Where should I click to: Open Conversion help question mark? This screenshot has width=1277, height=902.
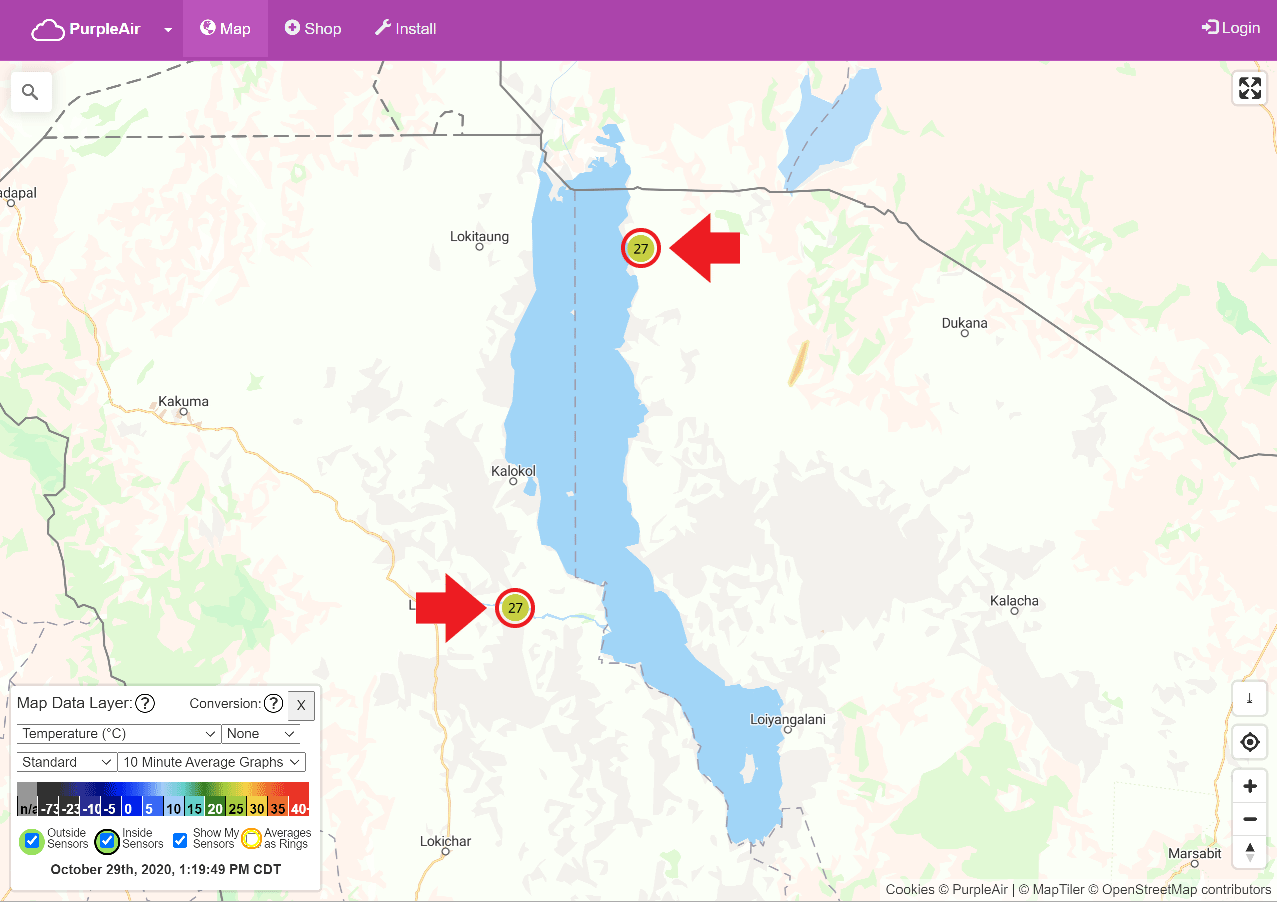(273, 704)
